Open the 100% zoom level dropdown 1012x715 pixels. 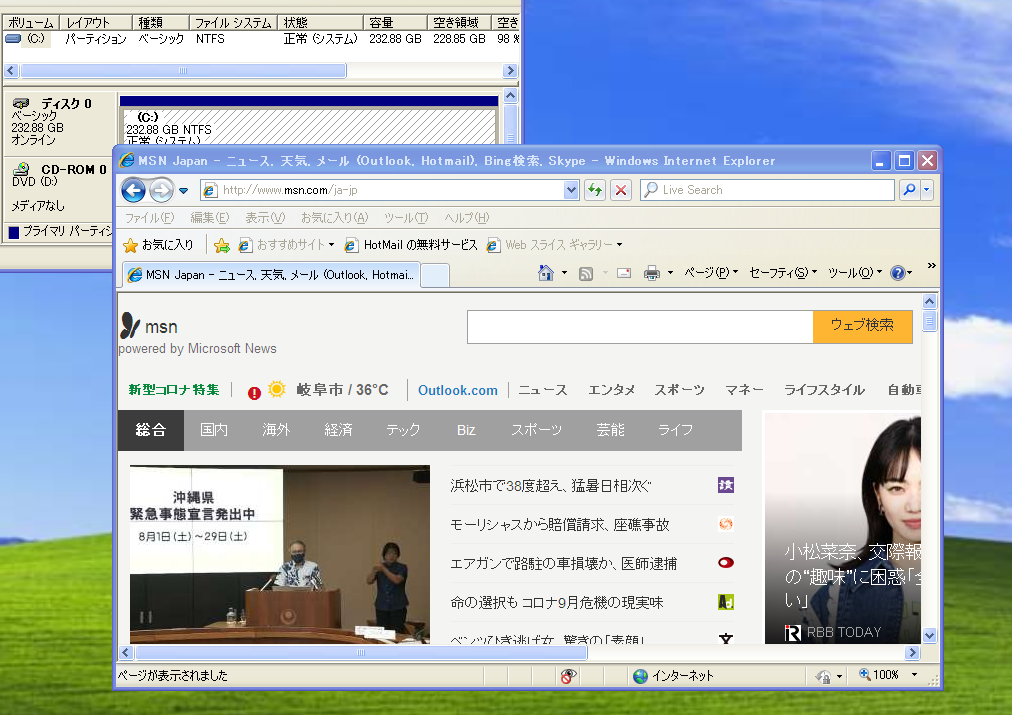coord(915,675)
